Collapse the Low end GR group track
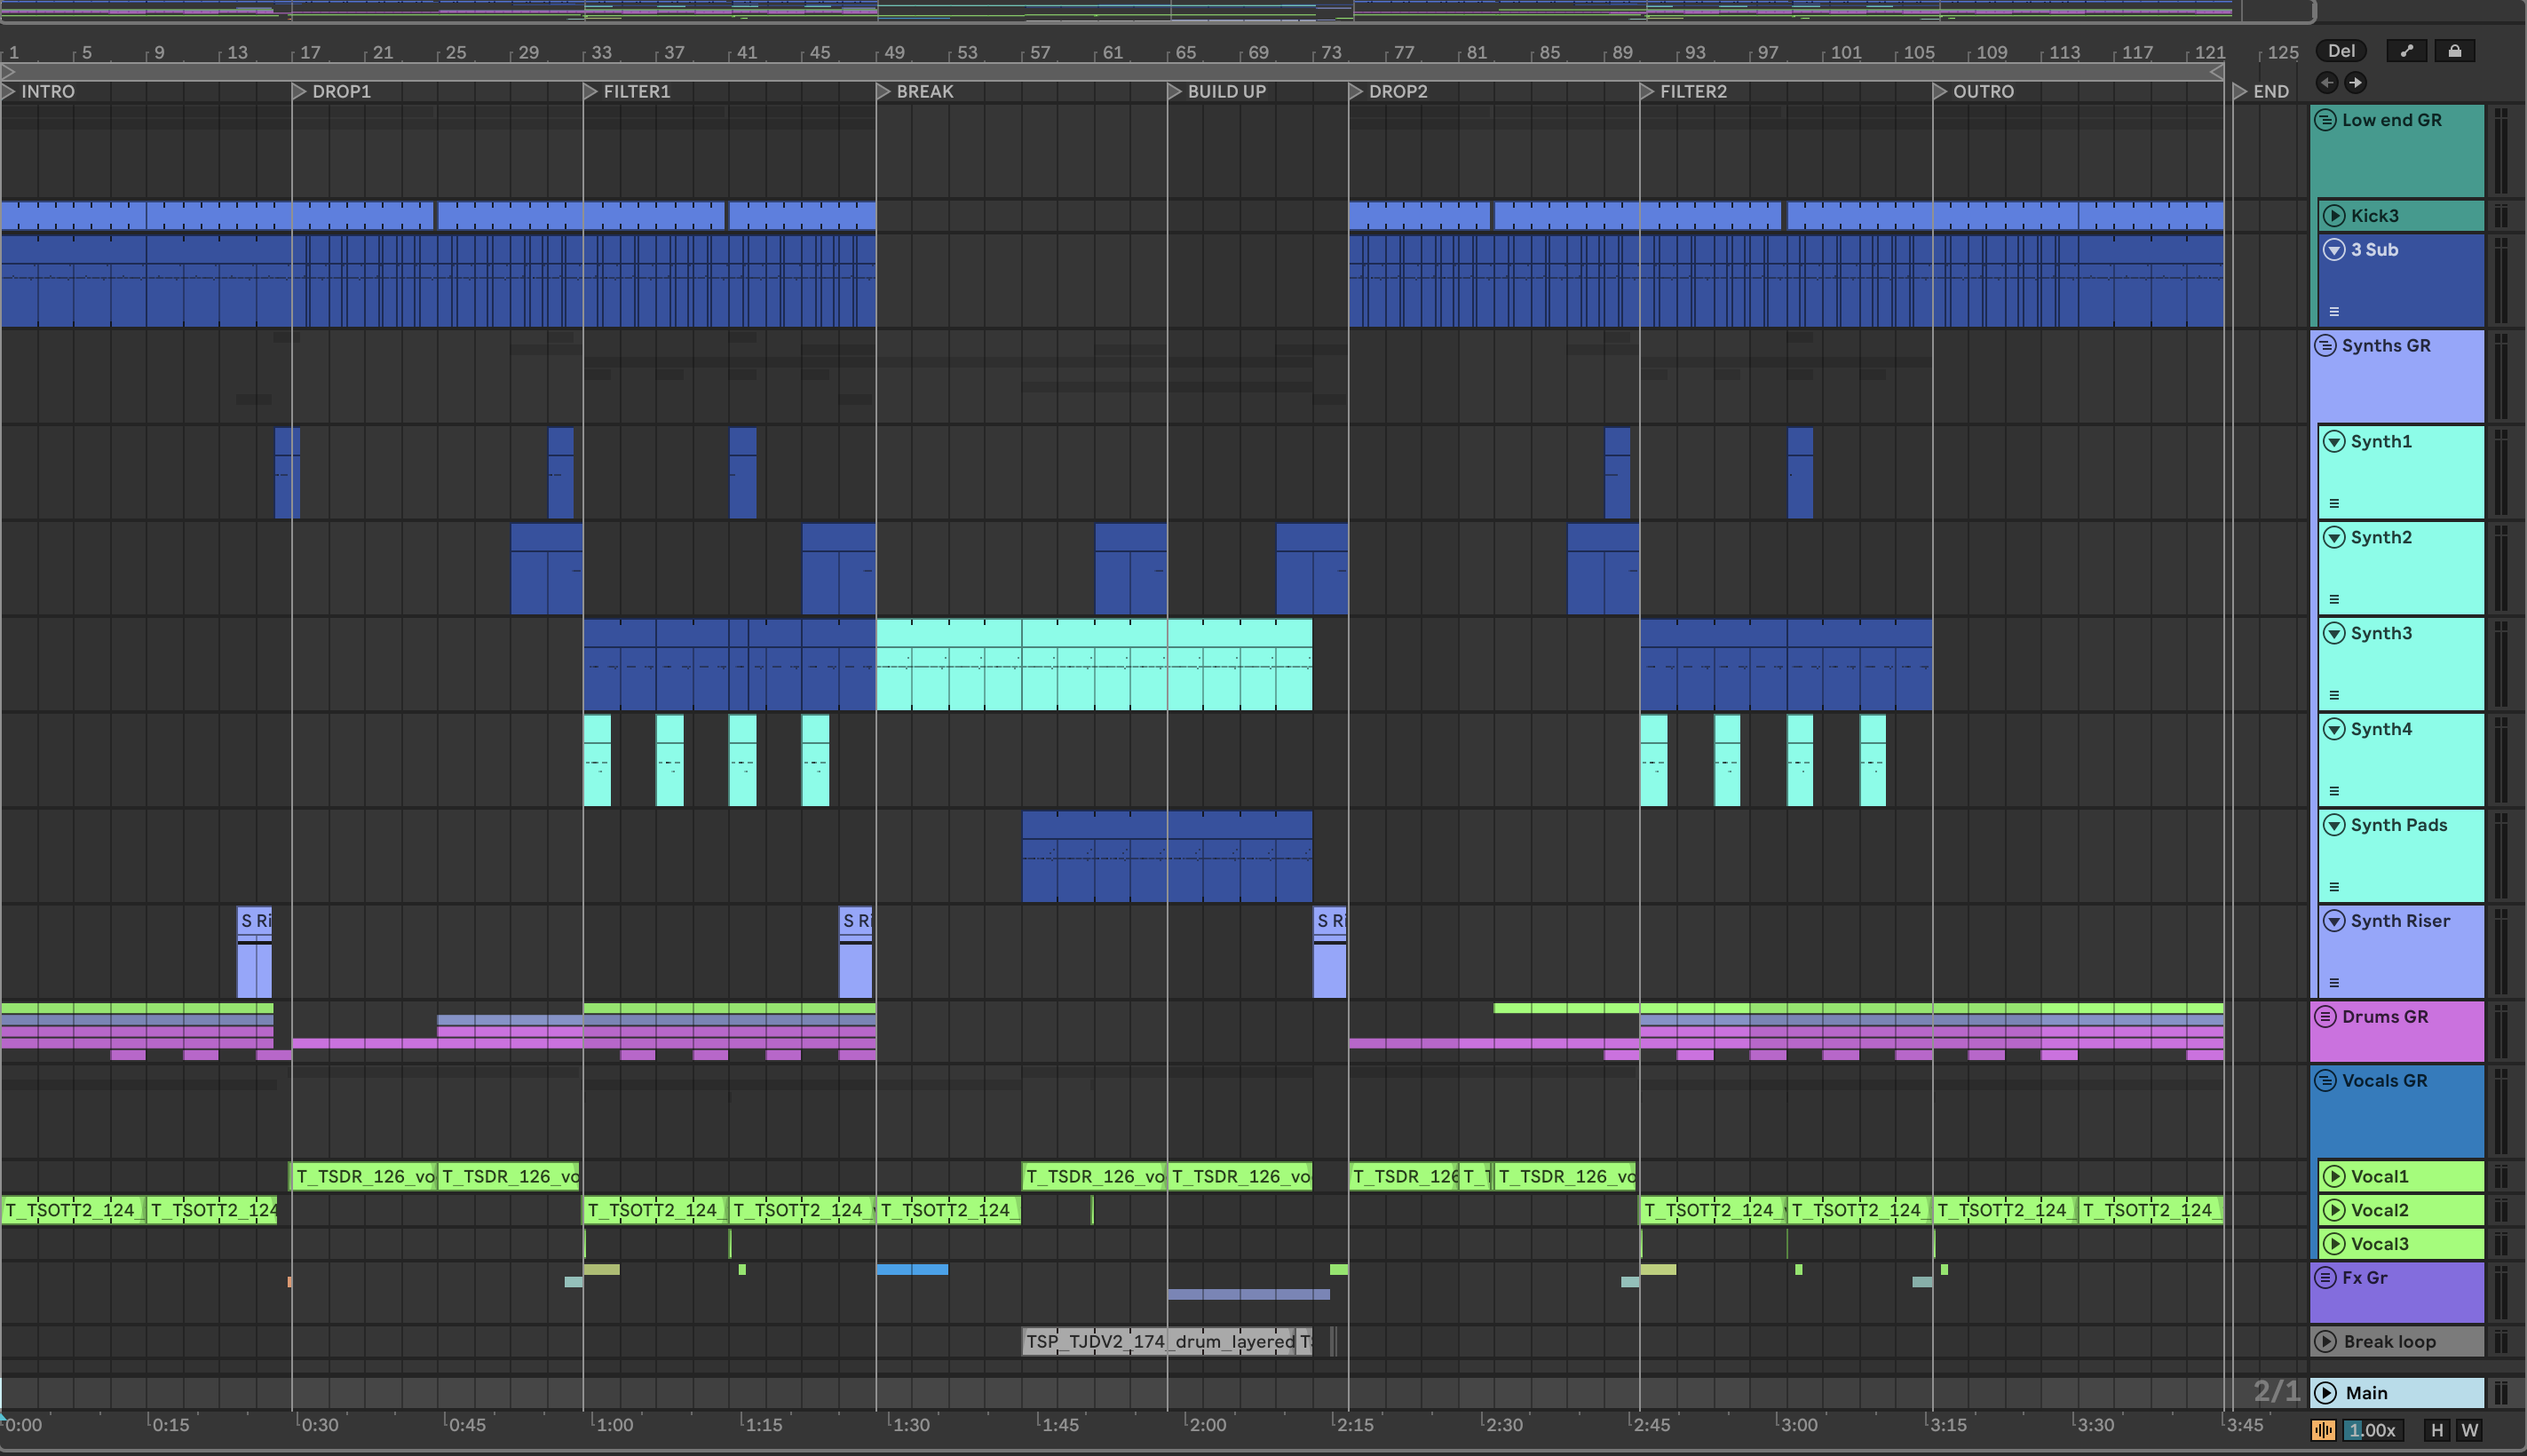 [2326, 120]
